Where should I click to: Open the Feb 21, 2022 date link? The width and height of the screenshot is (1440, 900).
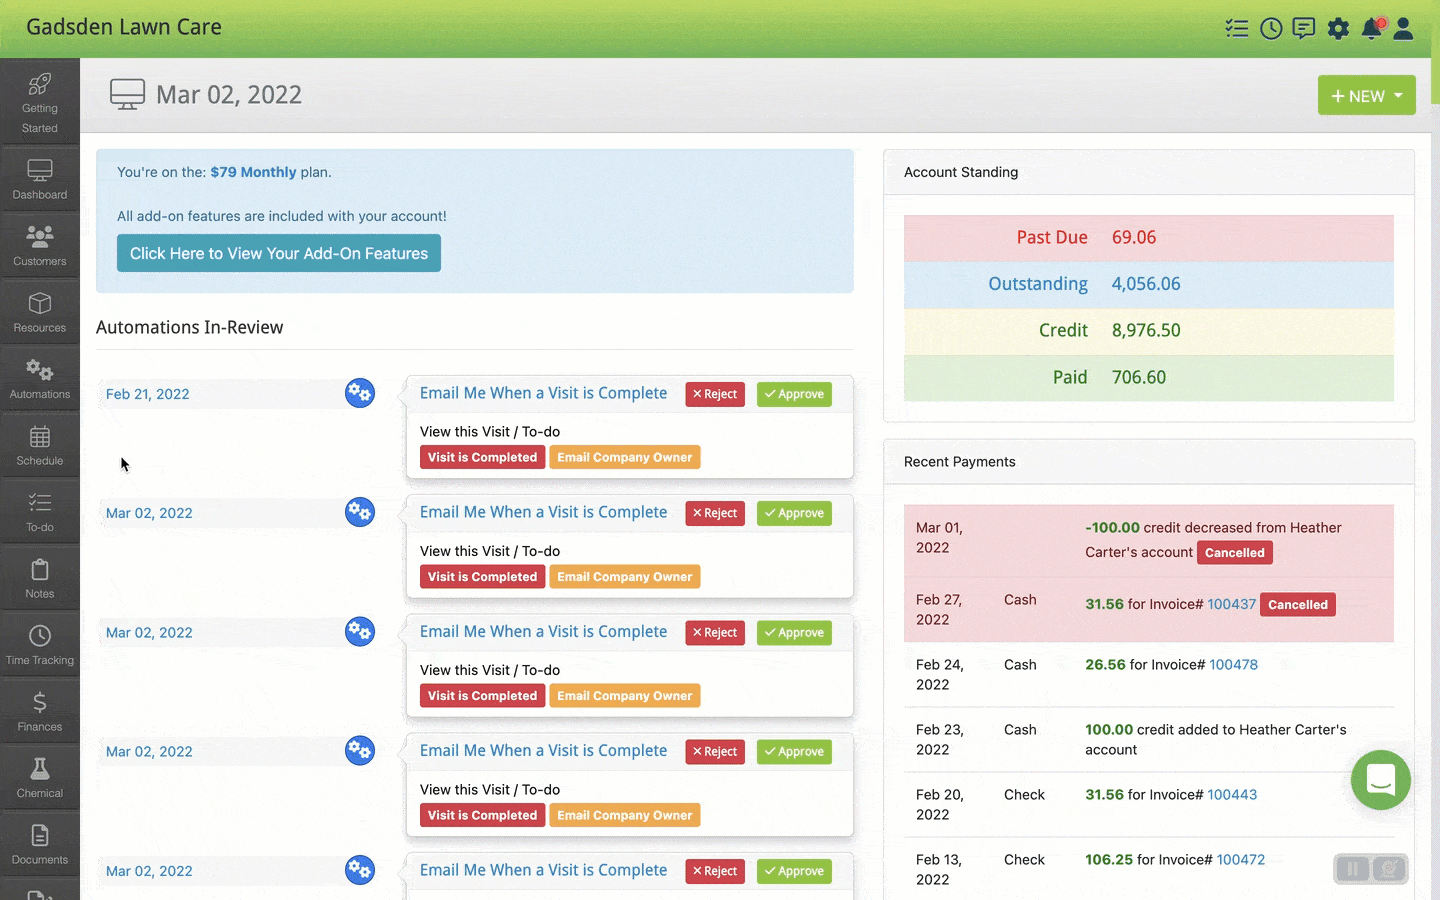[x=148, y=394]
